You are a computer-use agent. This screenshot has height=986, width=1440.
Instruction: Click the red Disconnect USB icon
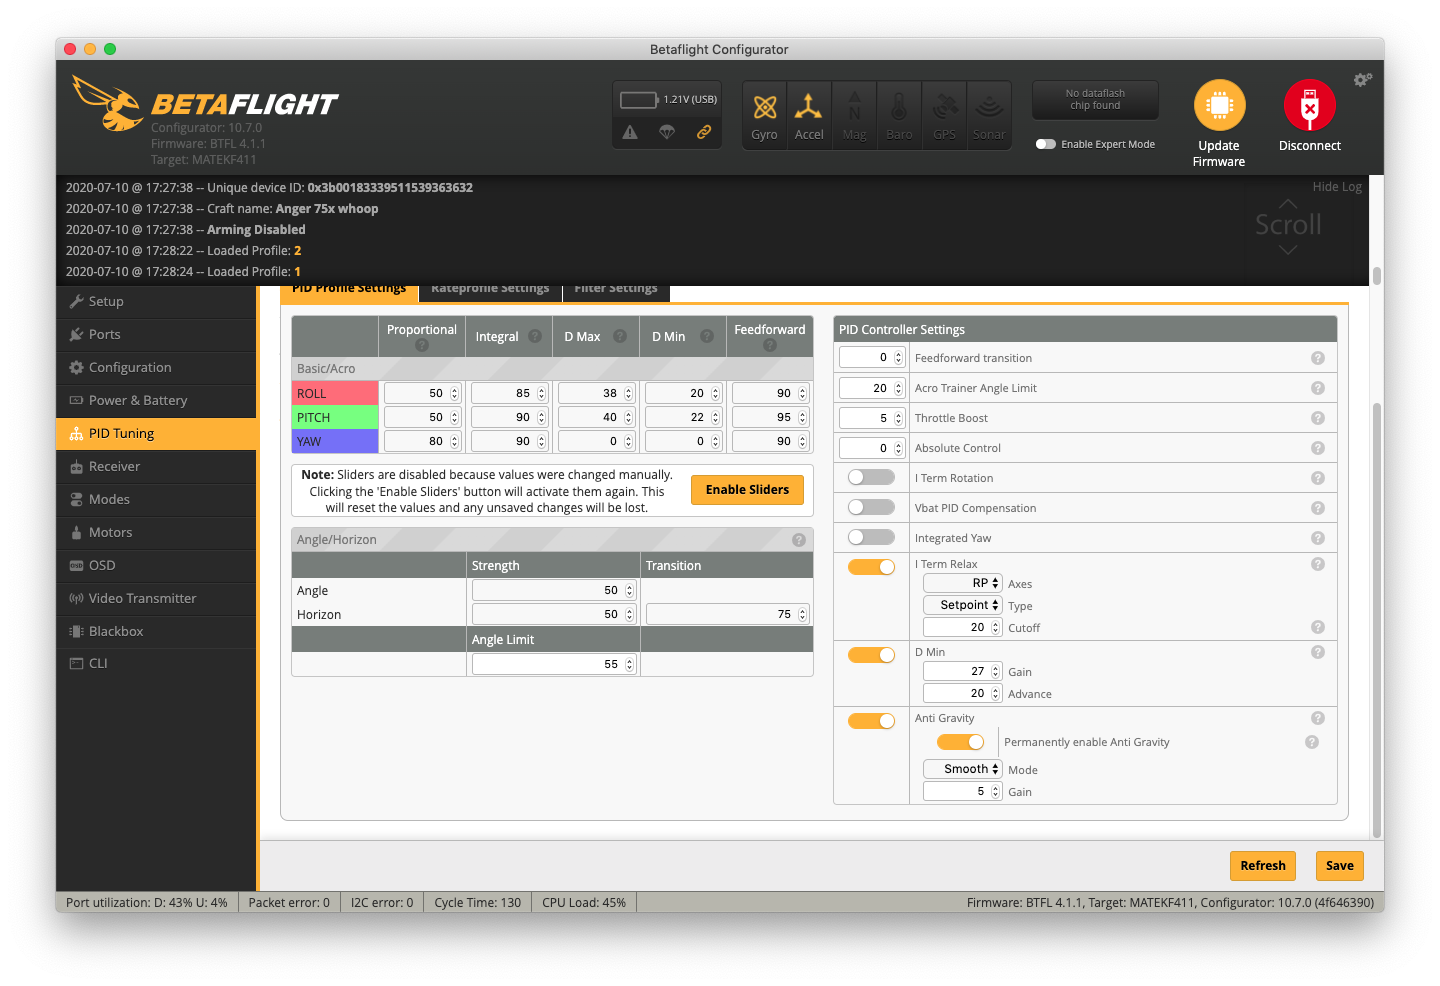click(1310, 105)
